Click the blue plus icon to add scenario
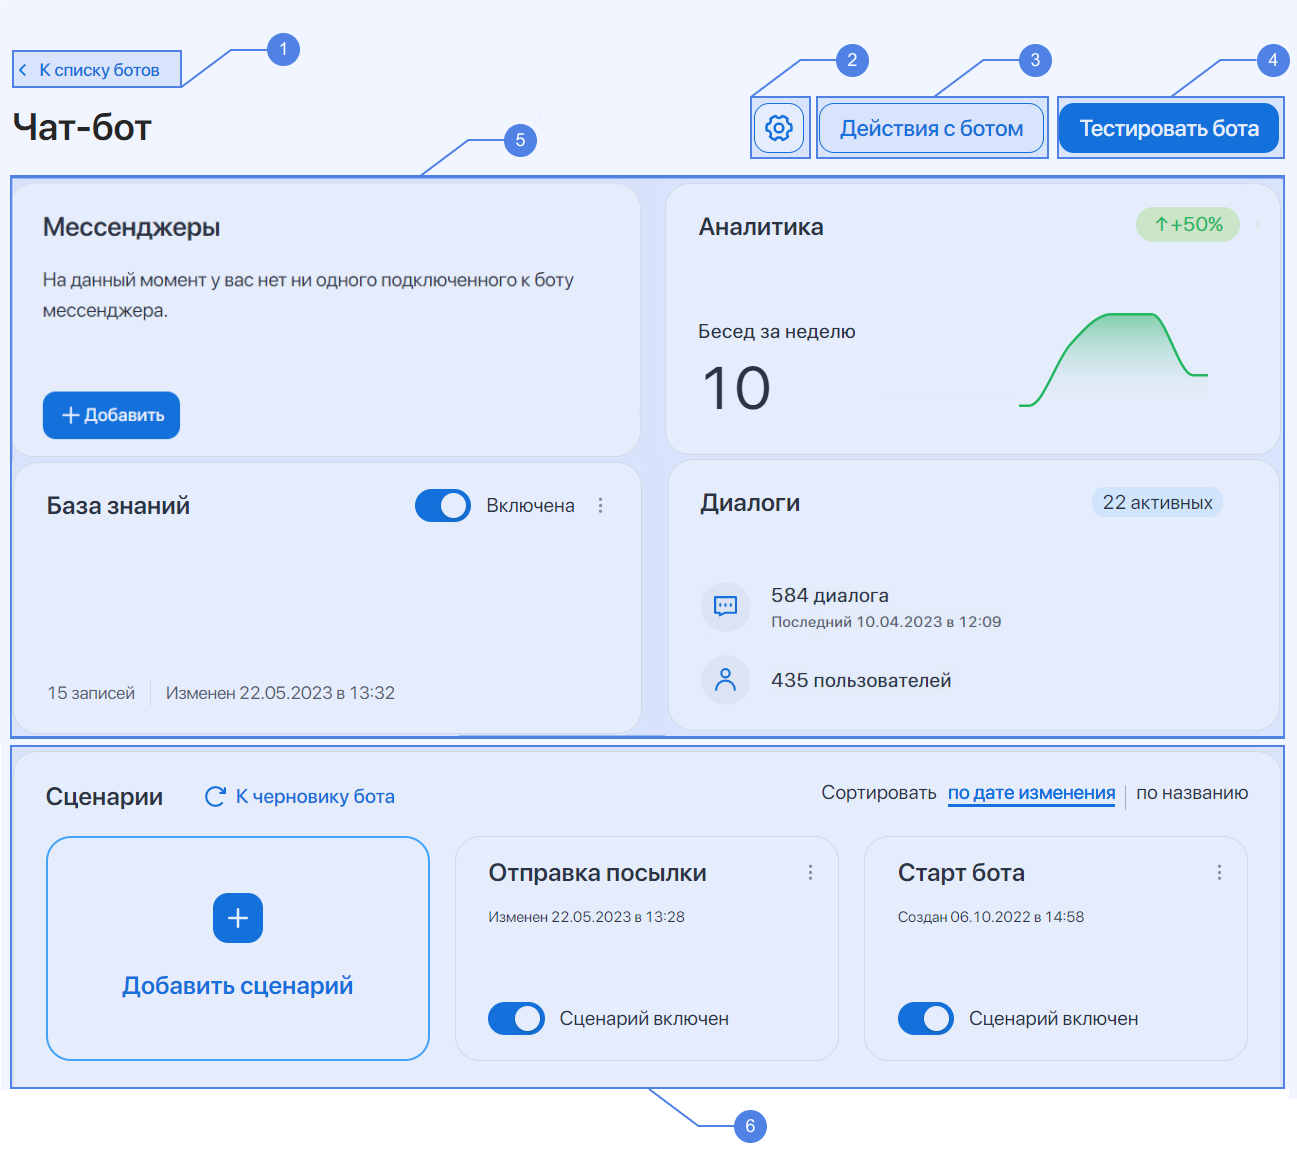This screenshot has width=1297, height=1154. click(x=238, y=918)
